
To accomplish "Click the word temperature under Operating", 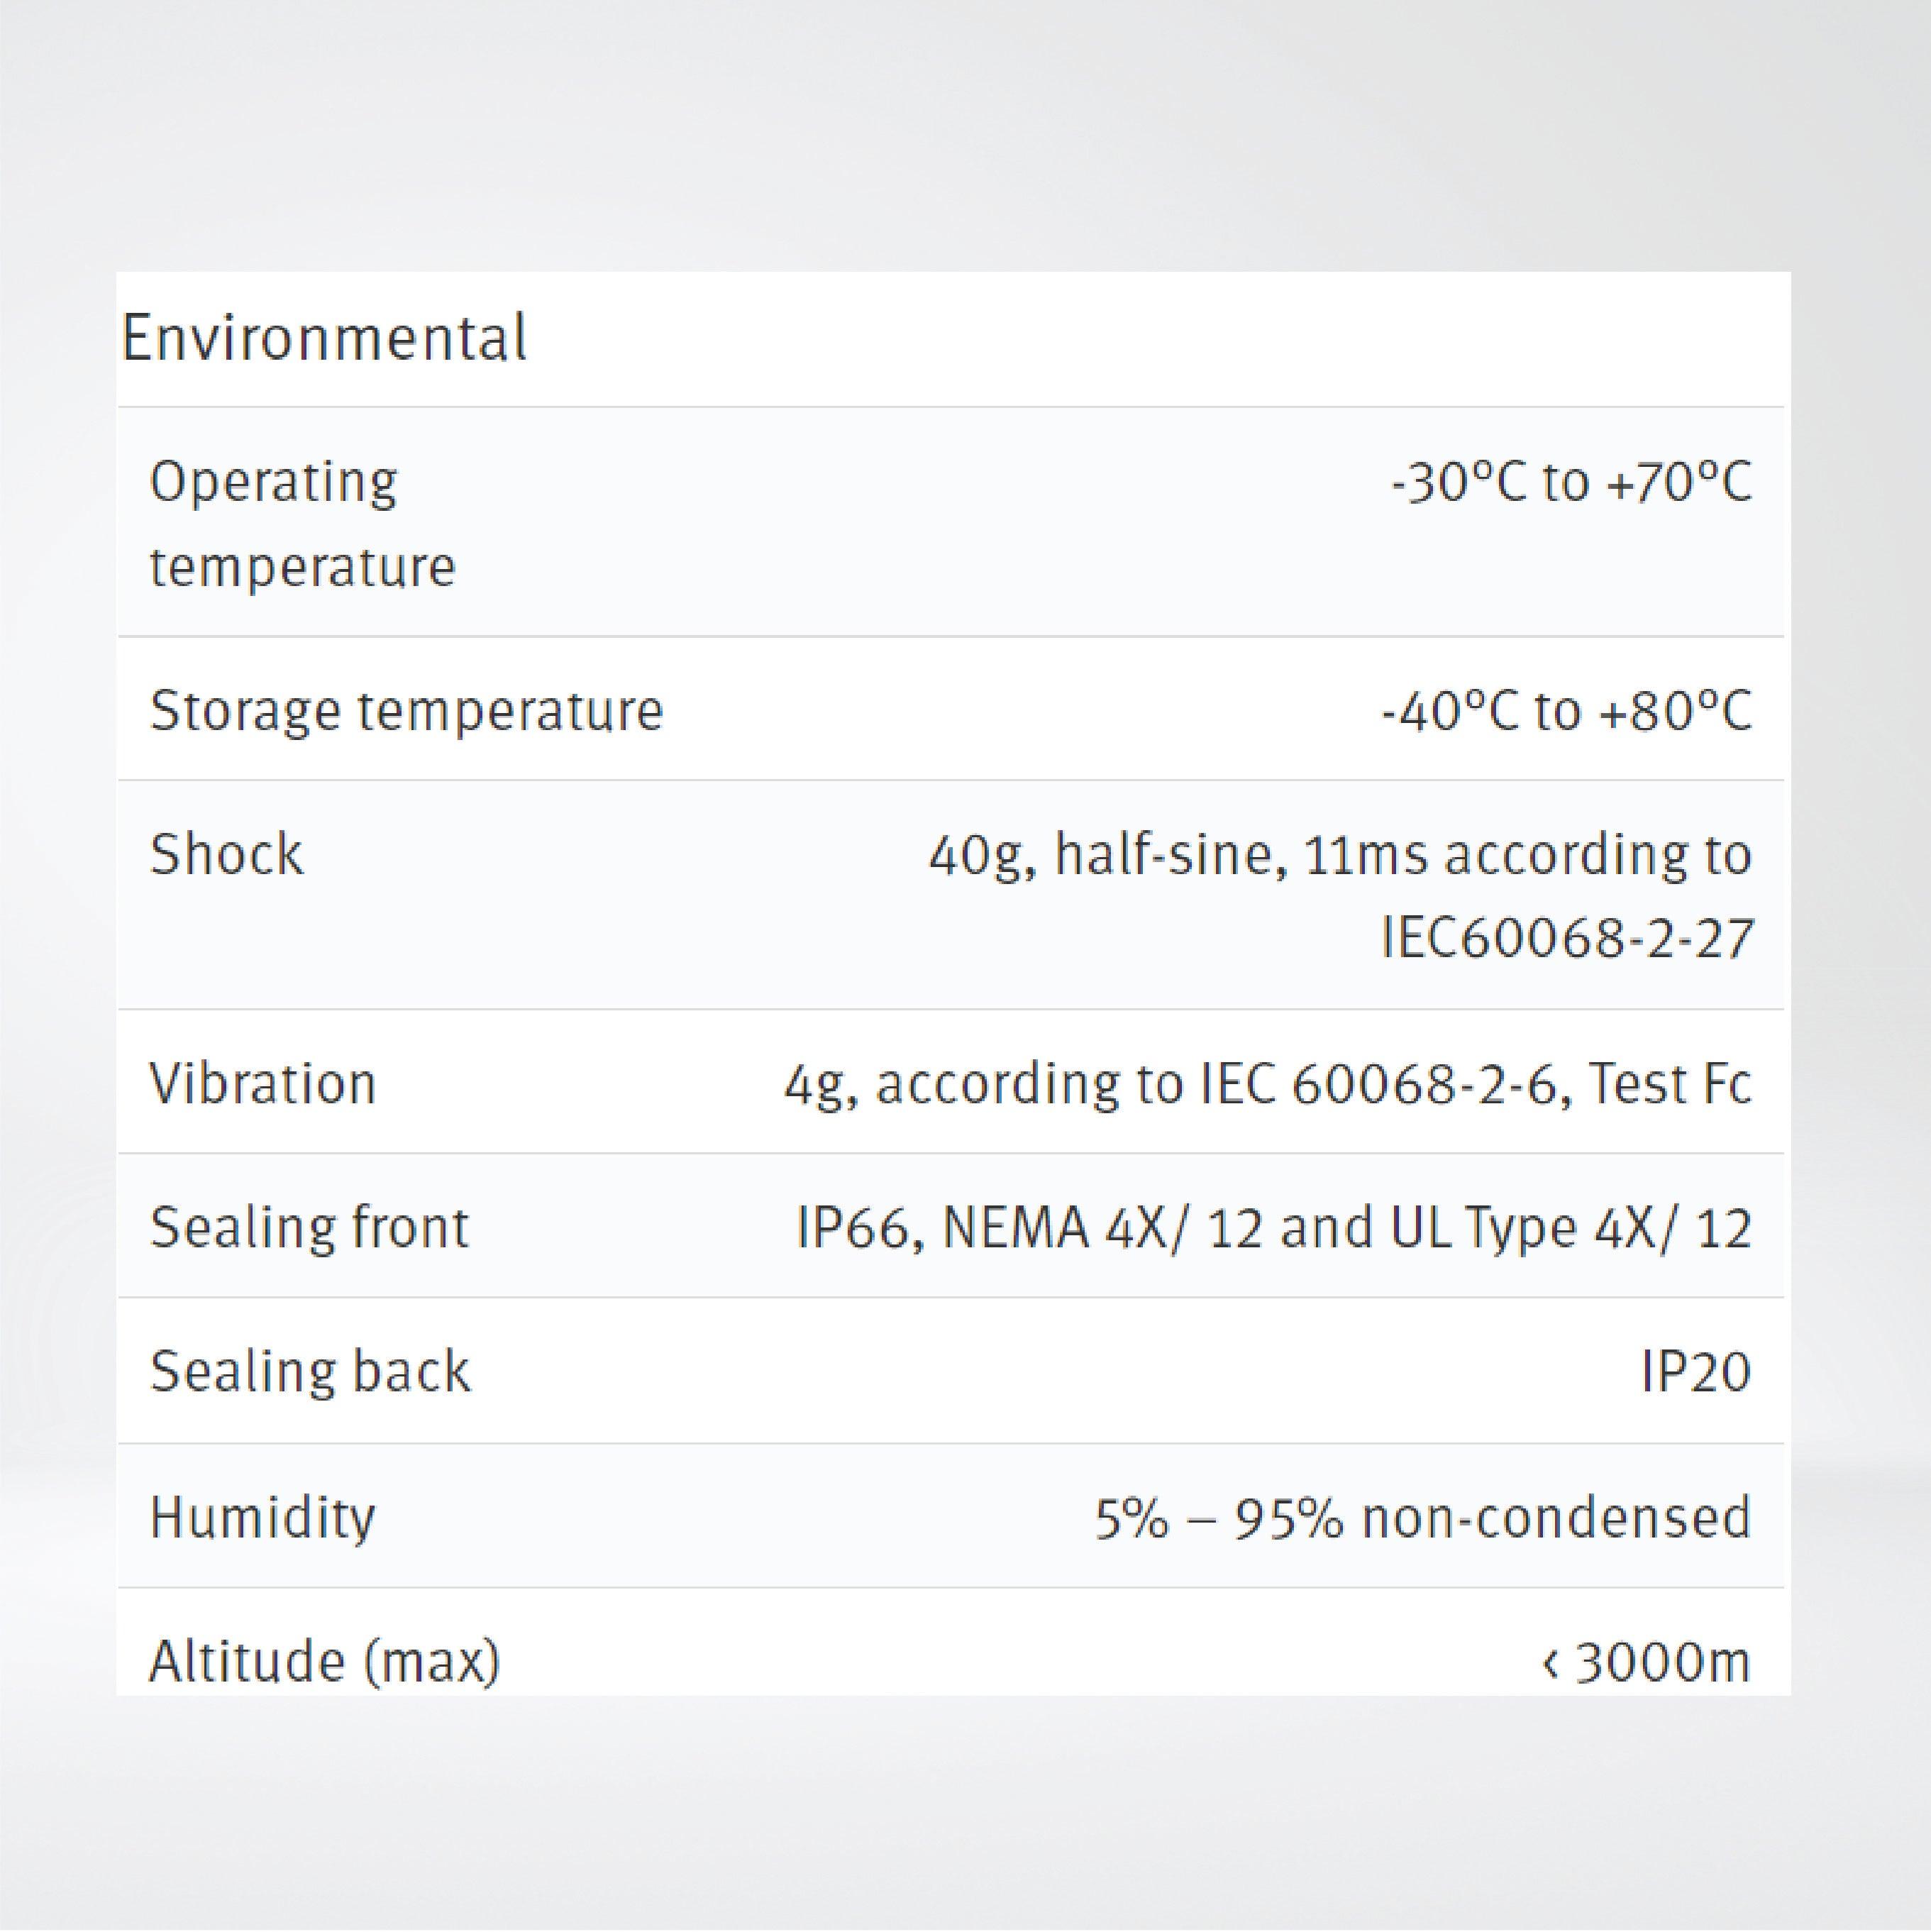I will pyautogui.click(x=302, y=567).
